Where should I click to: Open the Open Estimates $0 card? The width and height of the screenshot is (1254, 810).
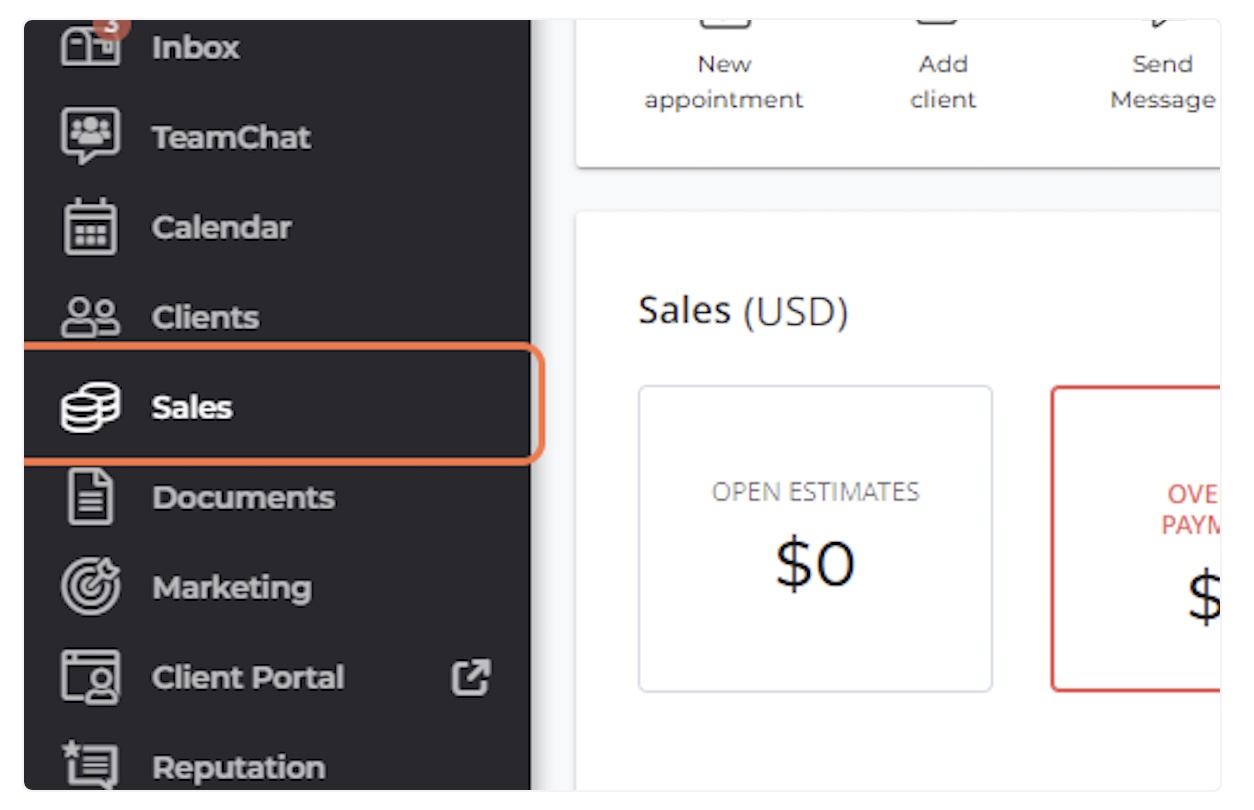pos(815,539)
